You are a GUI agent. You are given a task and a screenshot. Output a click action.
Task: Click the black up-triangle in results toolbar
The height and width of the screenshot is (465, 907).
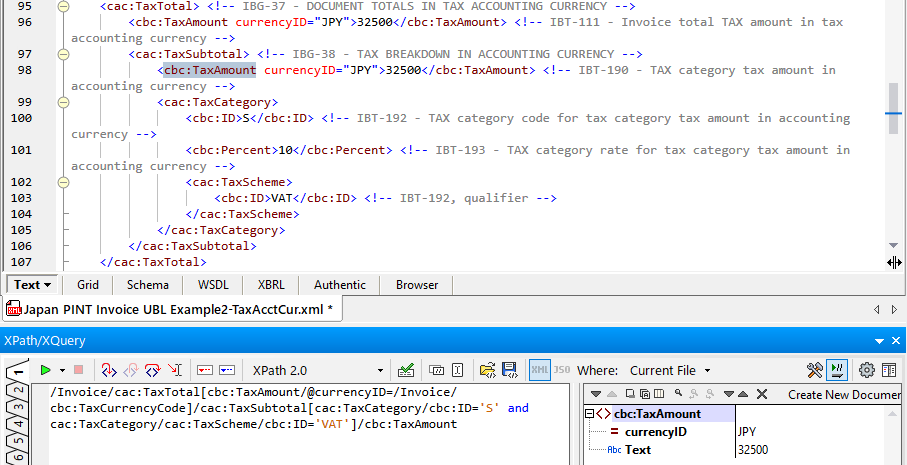point(743,394)
